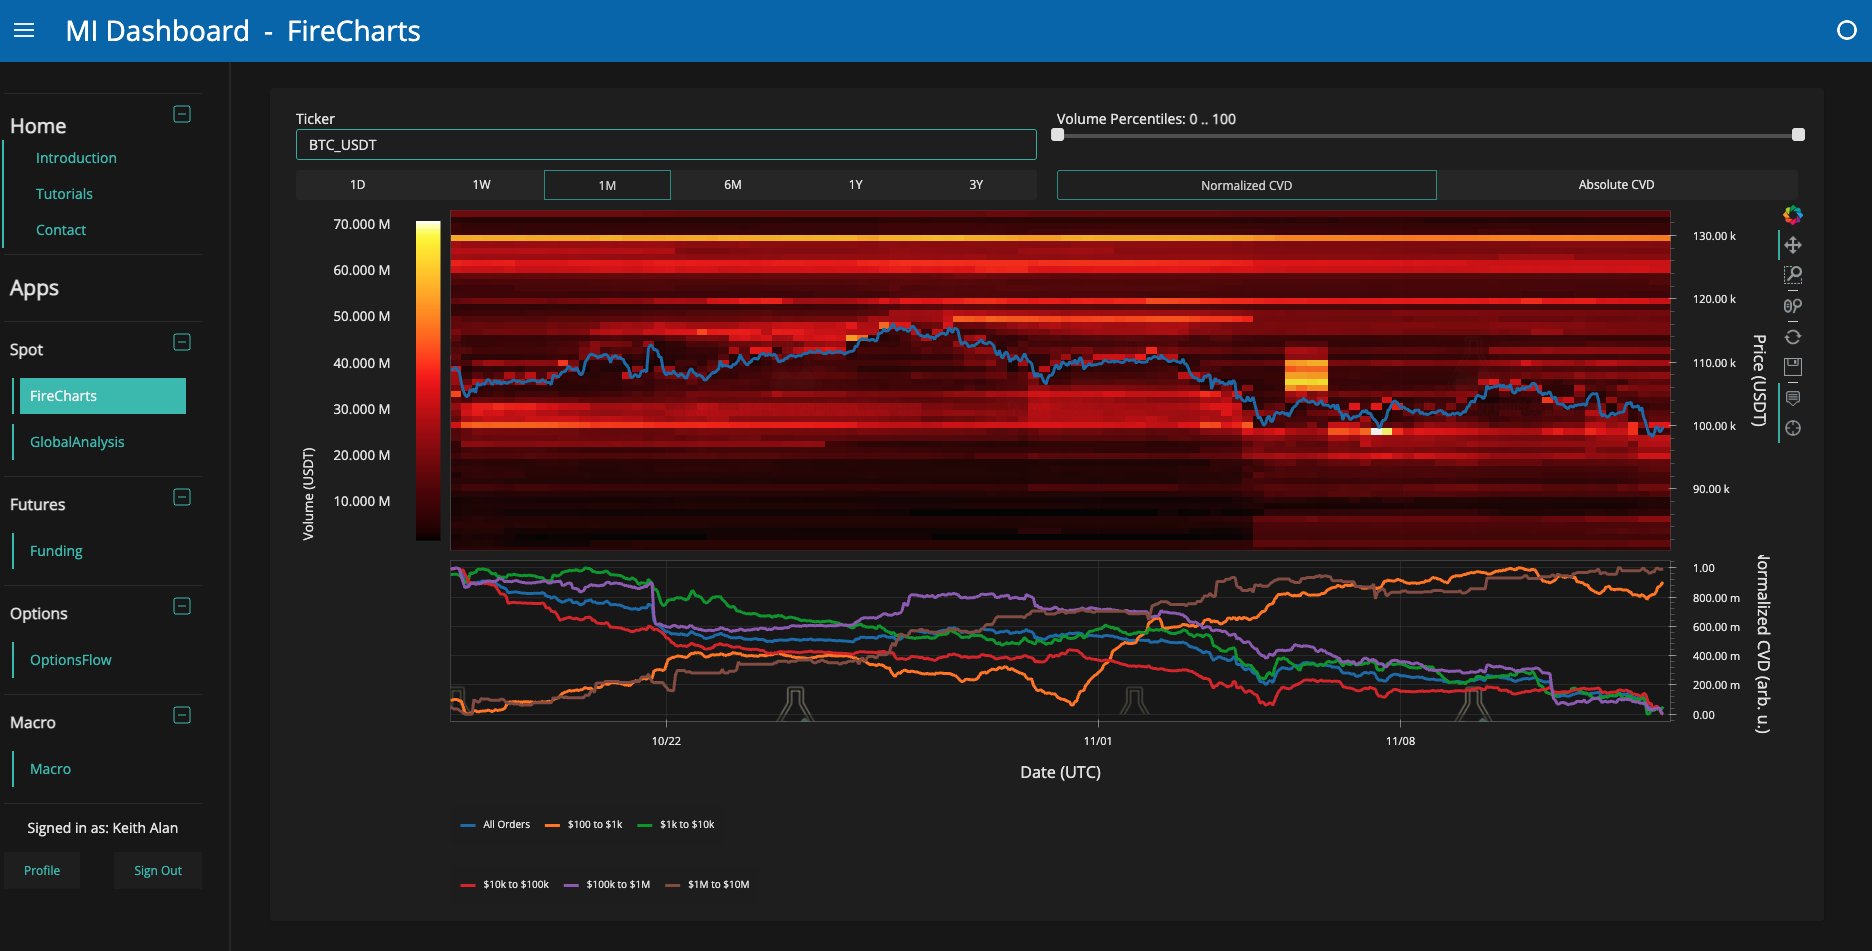The width and height of the screenshot is (1872, 951).
Task: Click the circle status icon in header
Action: pos(1846,31)
